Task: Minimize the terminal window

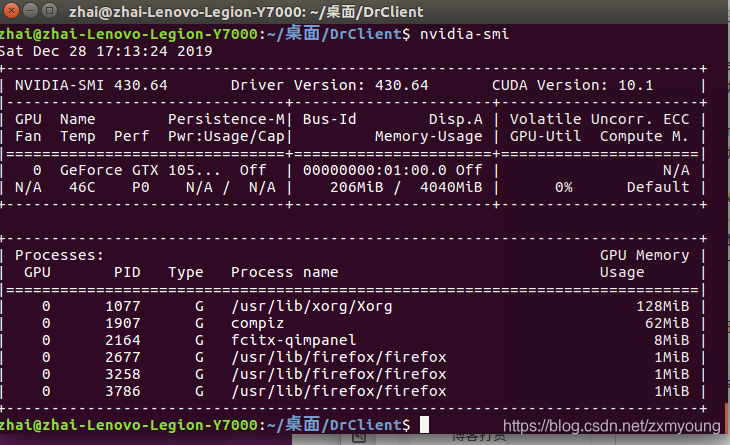Action: pos(30,10)
